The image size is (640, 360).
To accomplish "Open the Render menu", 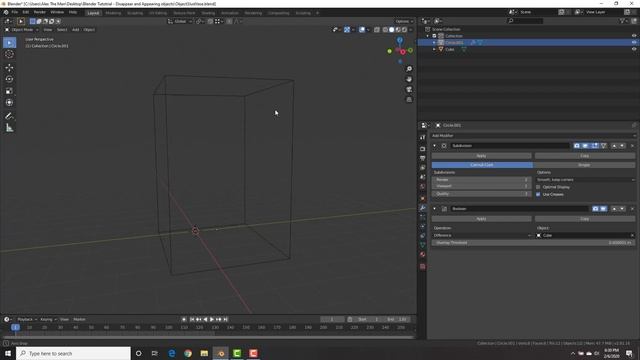I will pos(40,12).
